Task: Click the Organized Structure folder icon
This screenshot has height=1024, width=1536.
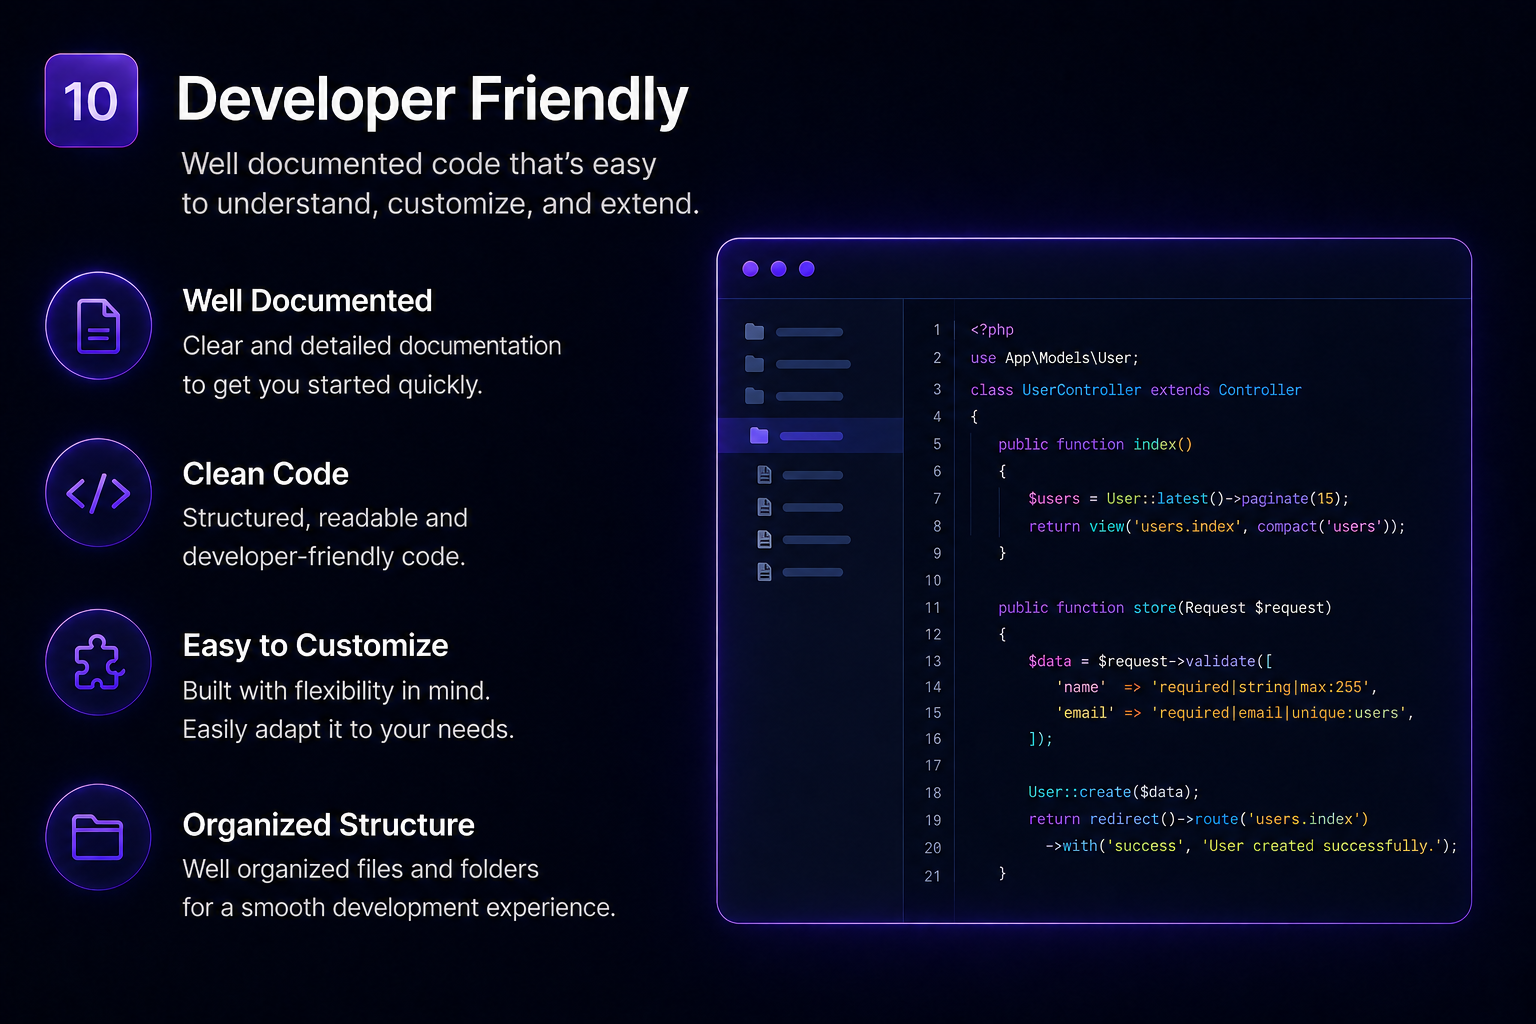Action: 98,837
